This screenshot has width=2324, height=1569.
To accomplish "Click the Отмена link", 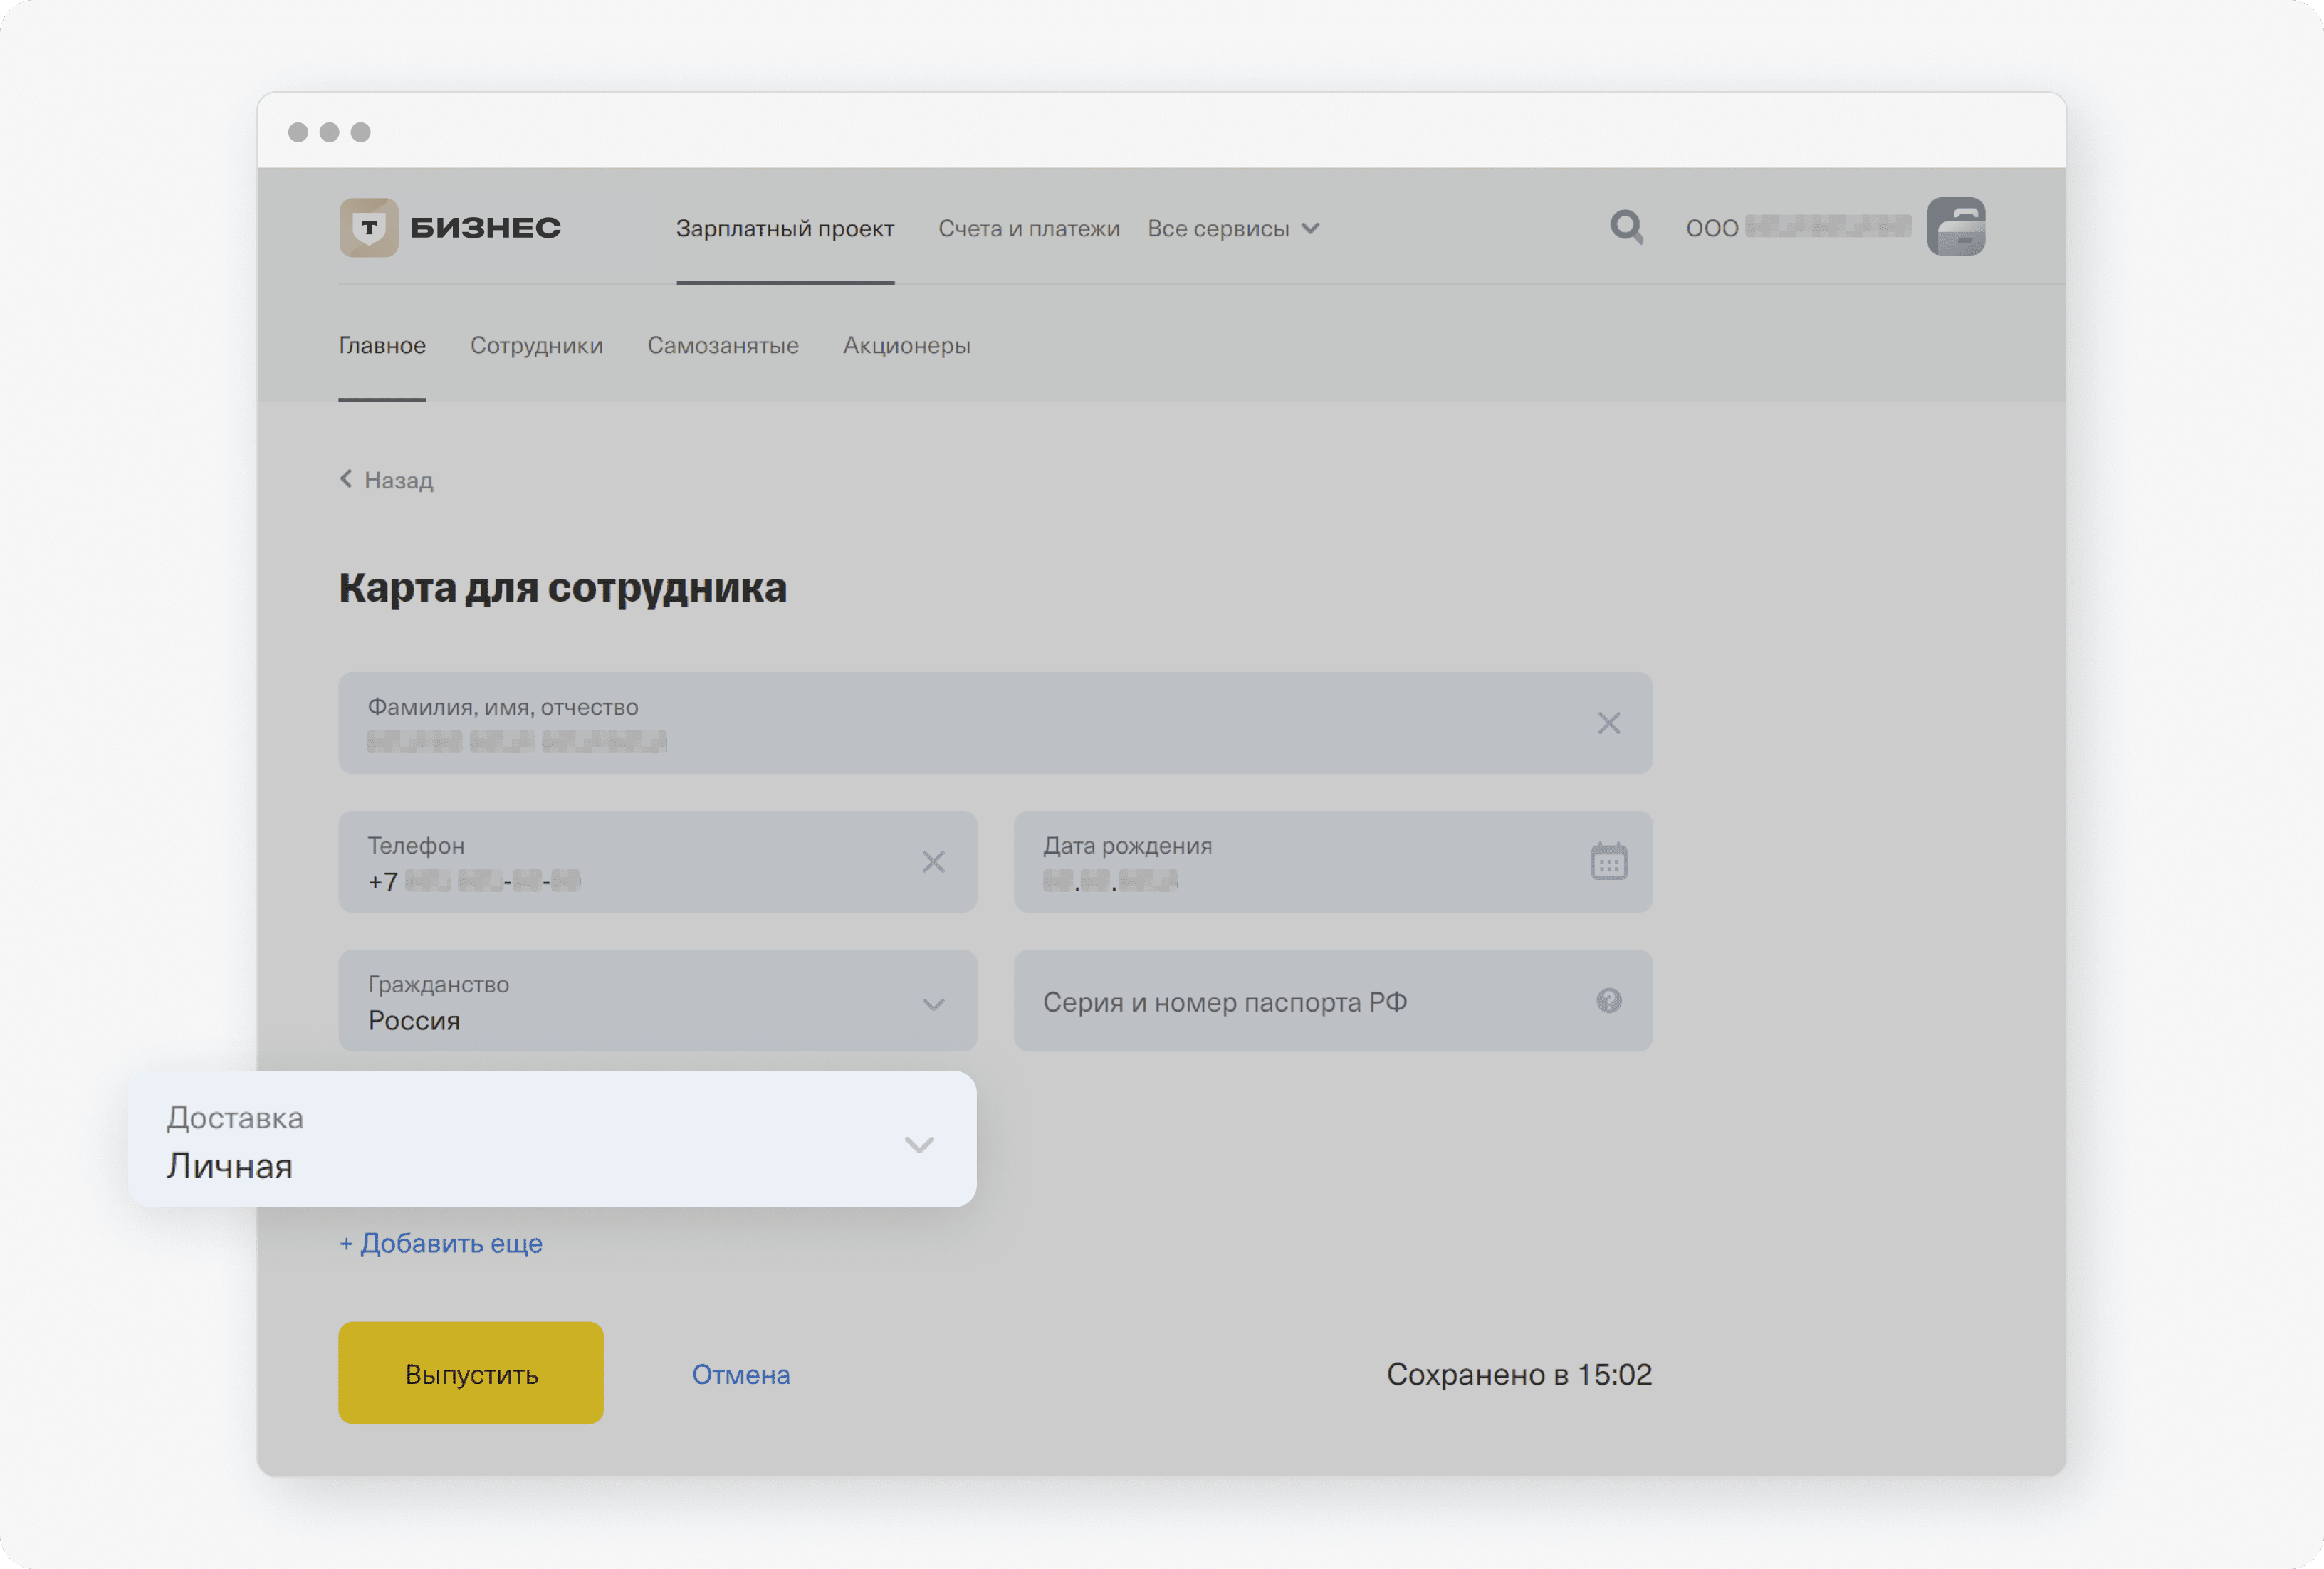I will click(740, 1375).
